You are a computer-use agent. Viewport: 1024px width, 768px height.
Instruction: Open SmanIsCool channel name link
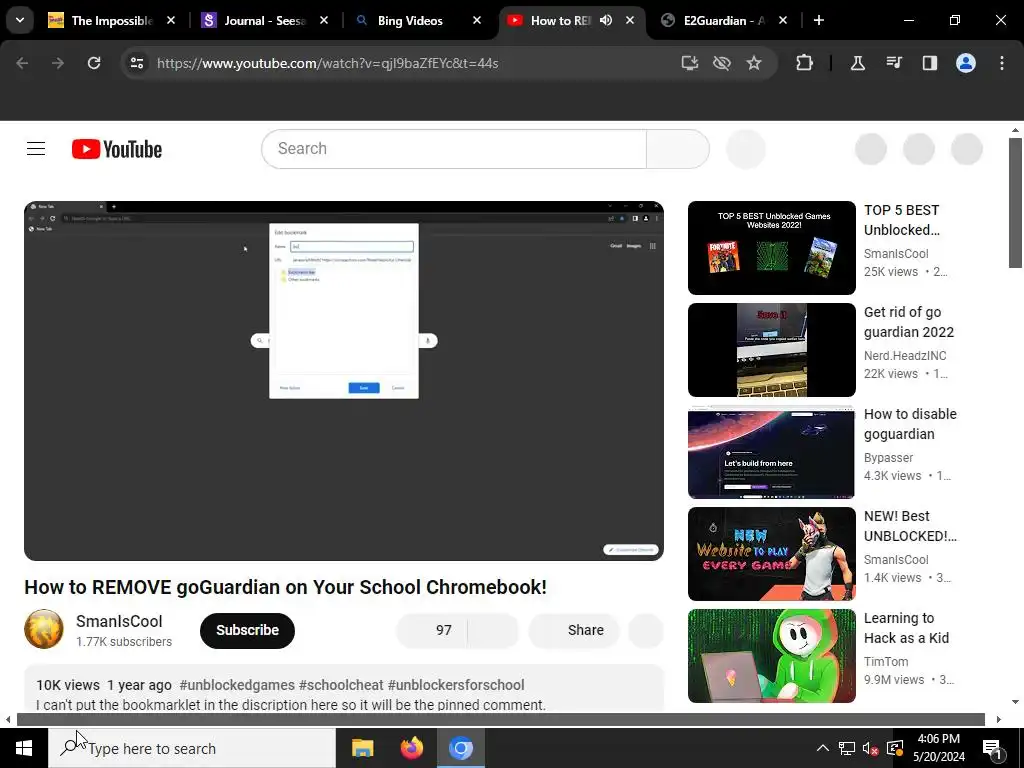coord(119,621)
